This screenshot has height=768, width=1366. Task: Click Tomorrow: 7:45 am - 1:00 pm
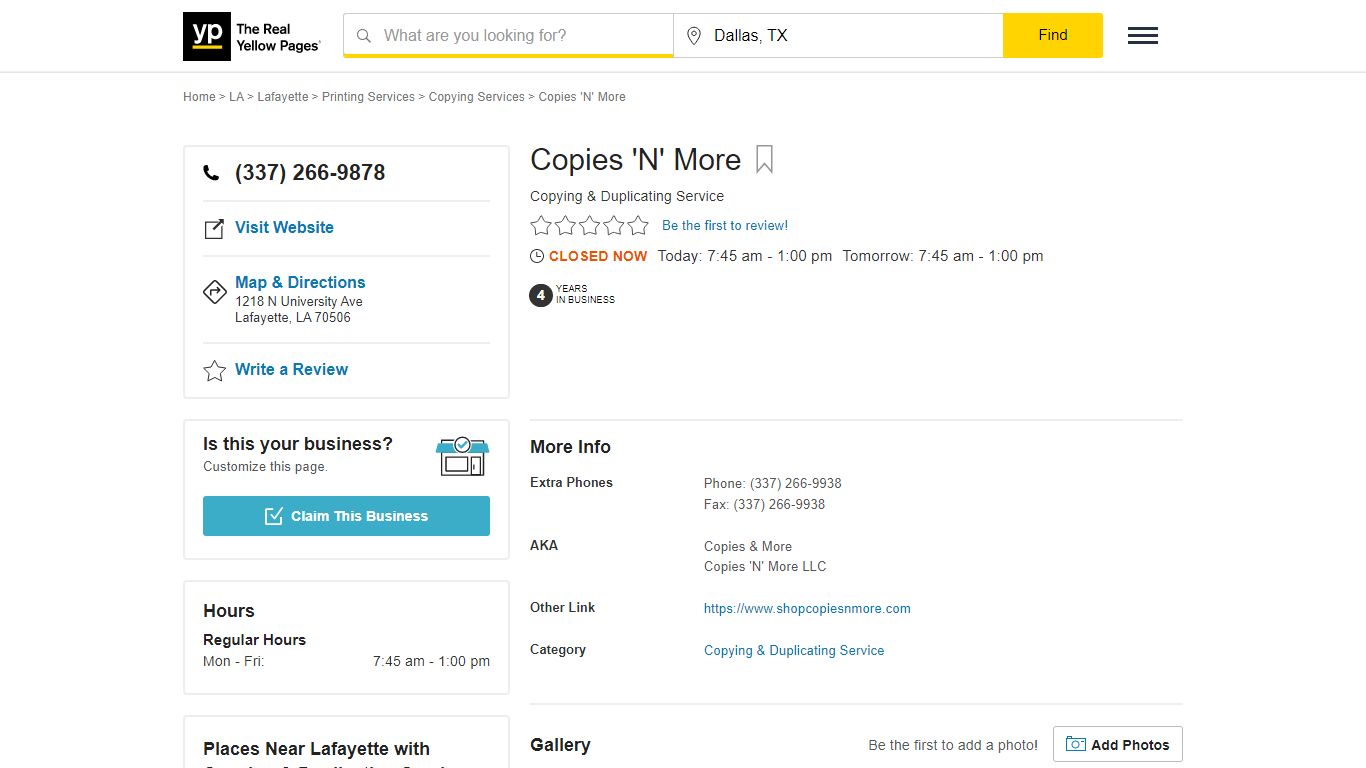943,256
